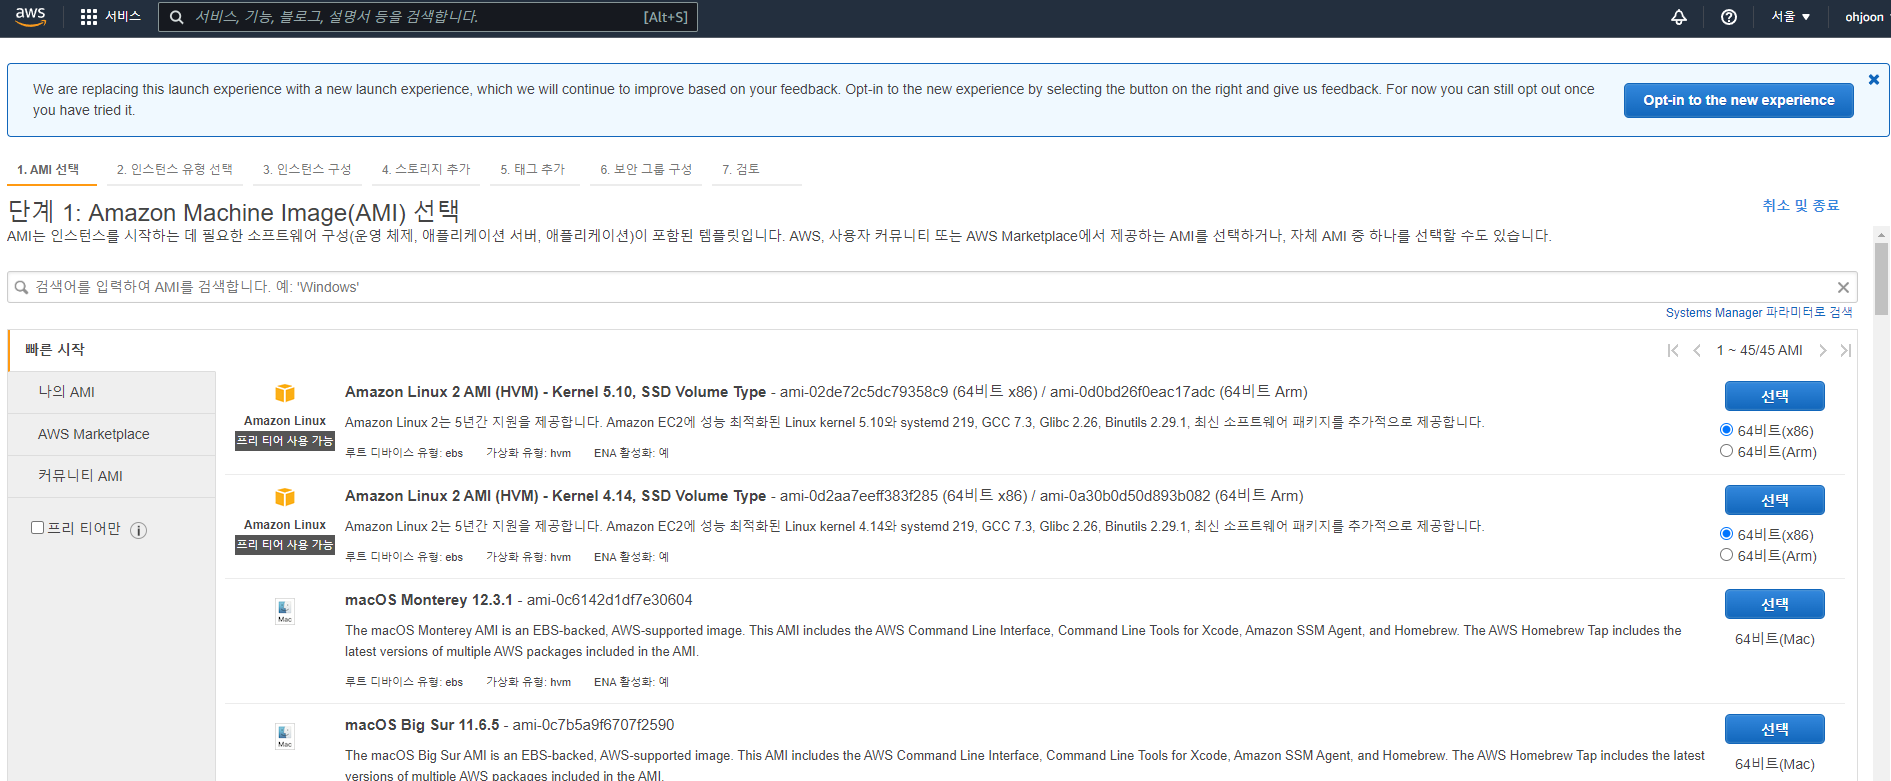1891x781 pixels.
Task: Switch to step 6 보안 그룹 구성 tab
Action: coord(646,170)
